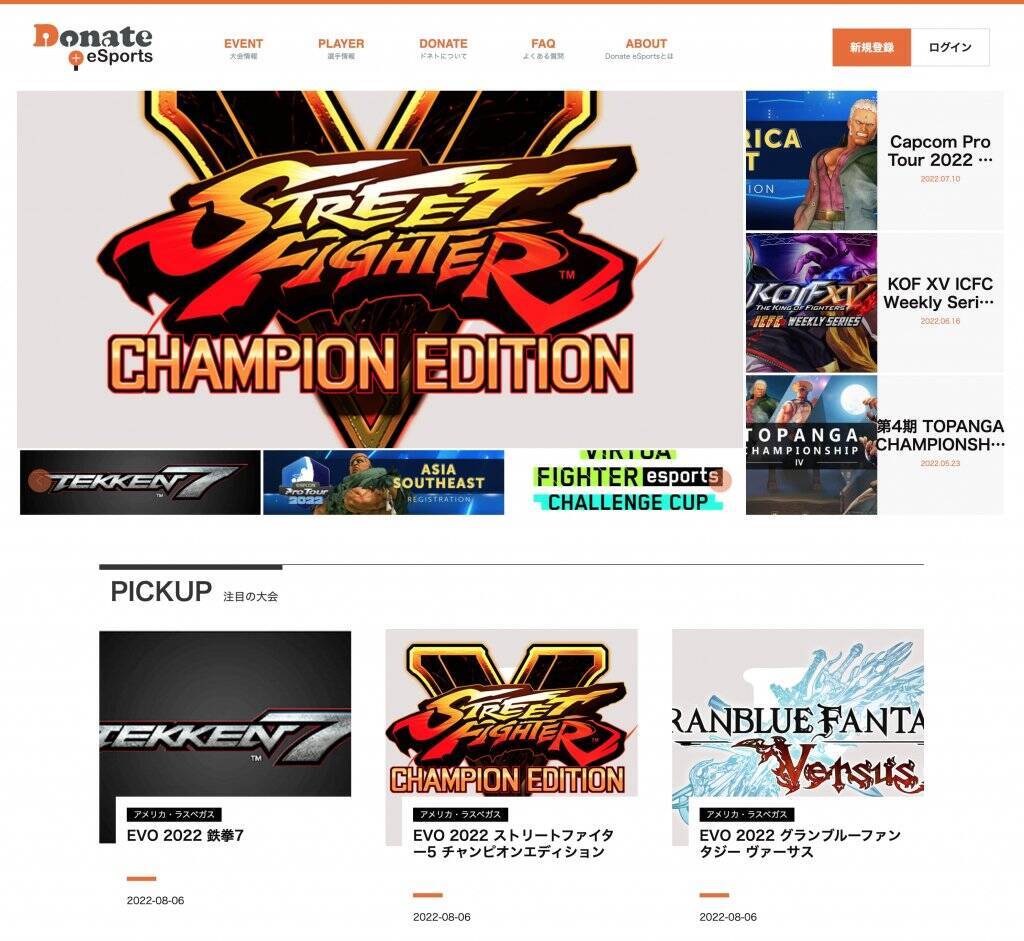Select the Tekken 7 carousel thumbnail
Image resolution: width=1024 pixels, height=941 pixels.
pyautogui.click(x=140, y=483)
